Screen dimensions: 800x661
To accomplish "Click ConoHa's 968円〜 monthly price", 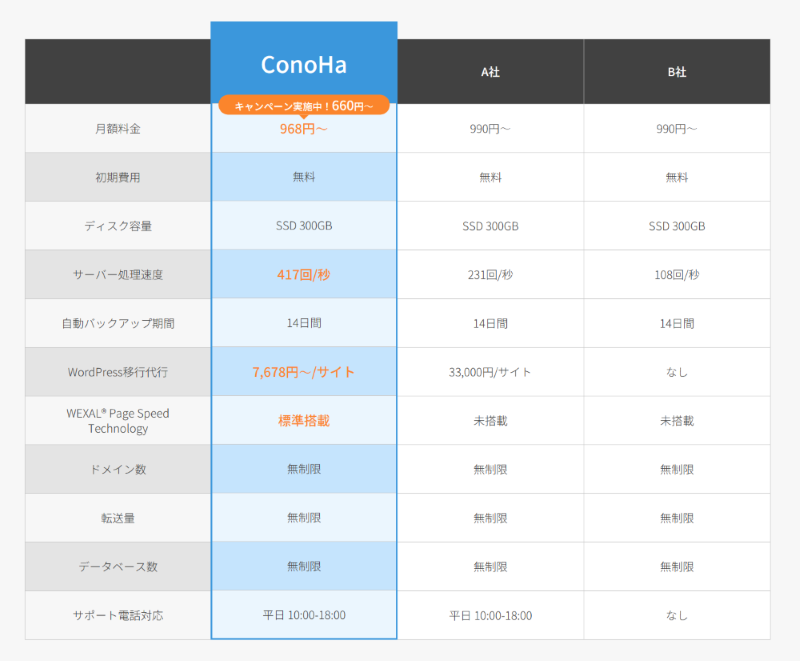I will (x=304, y=129).
